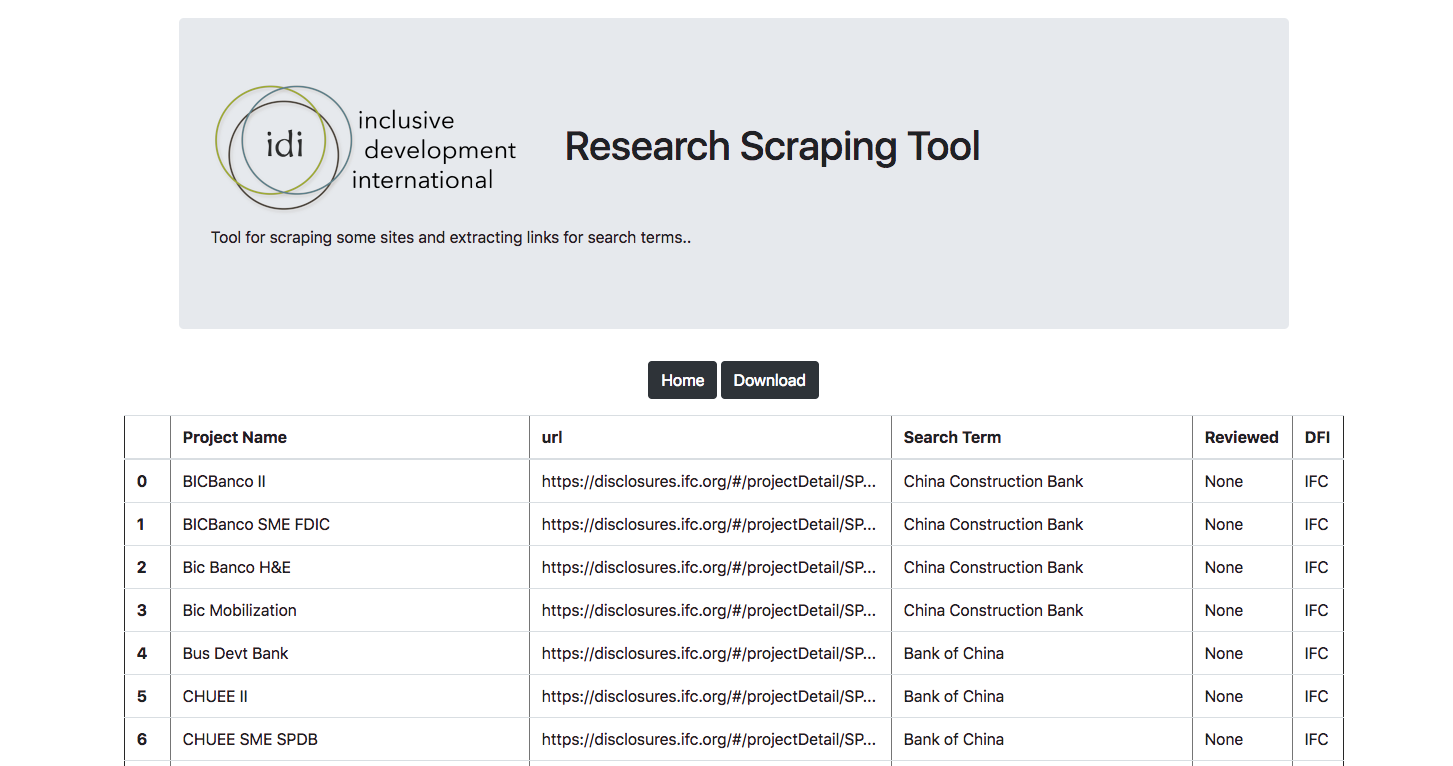Click the IFC cell in the CHUEE SME SPDB row
This screenshot has width=1453, height=766.
coord(1317,739)
